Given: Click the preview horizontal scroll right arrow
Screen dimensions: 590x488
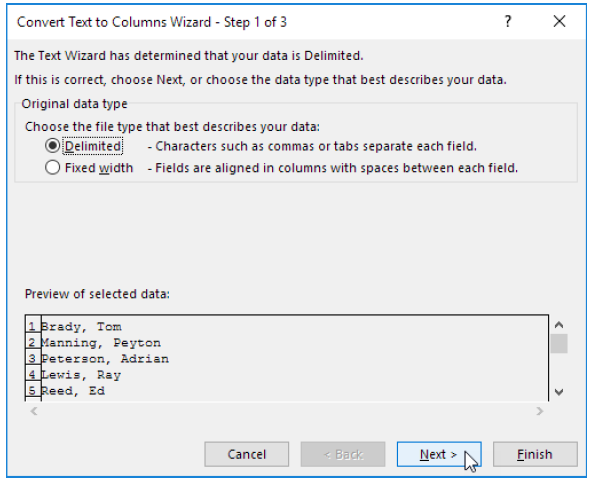Looking at the screenshot, I should point(540,411).
